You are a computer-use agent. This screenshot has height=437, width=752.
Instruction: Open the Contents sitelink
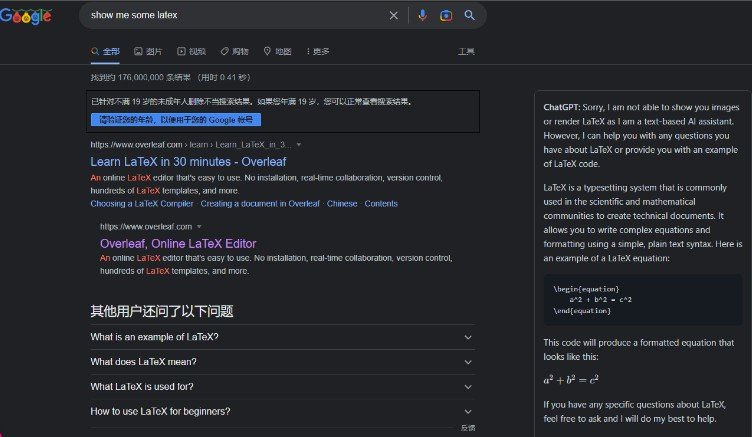381,203
